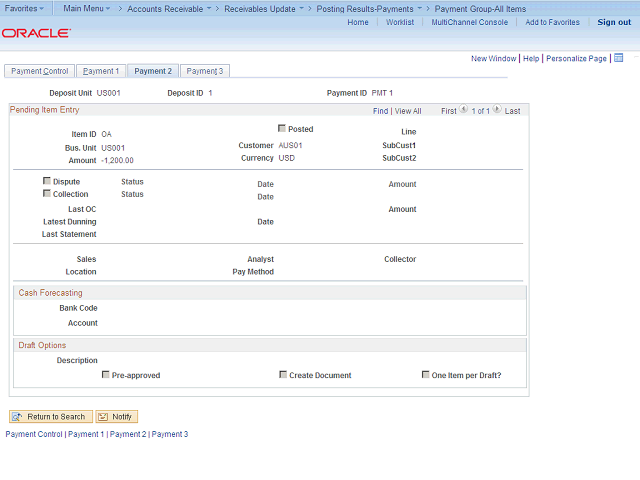The image size is (640, 480).
Task: Click bottom Payment Control link
Action: tap(34, 434)
